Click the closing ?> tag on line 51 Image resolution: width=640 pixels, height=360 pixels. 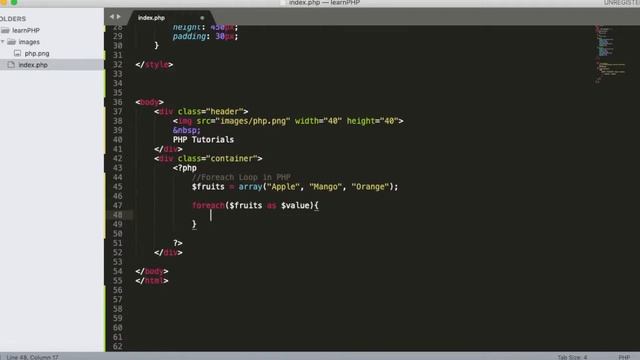point(178,243)
